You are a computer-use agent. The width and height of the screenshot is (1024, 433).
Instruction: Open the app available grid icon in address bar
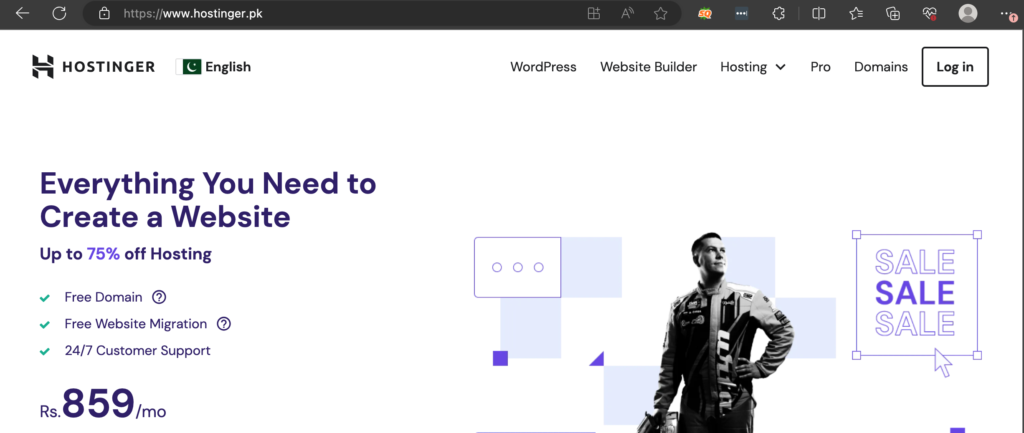tap(594, 13)
